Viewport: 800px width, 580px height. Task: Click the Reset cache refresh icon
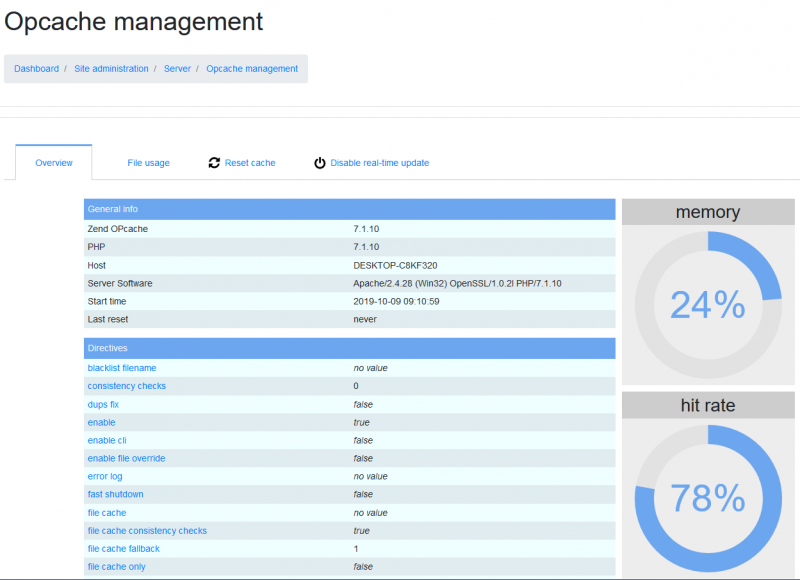tap(214, 162)
